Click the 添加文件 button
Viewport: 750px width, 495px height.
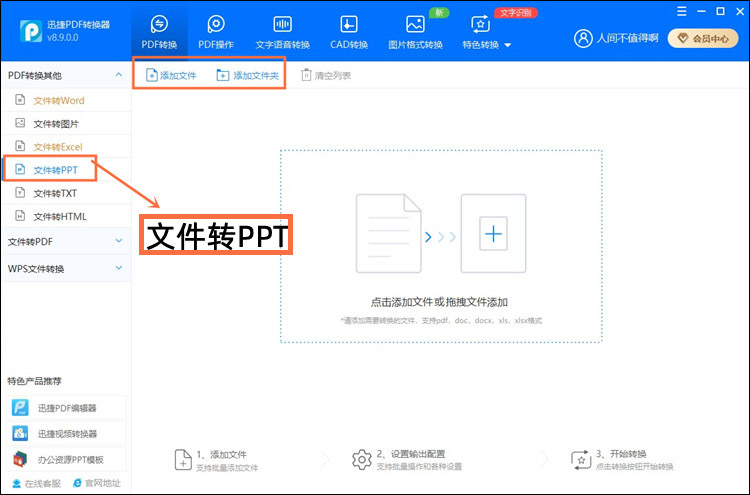[171, 75]
